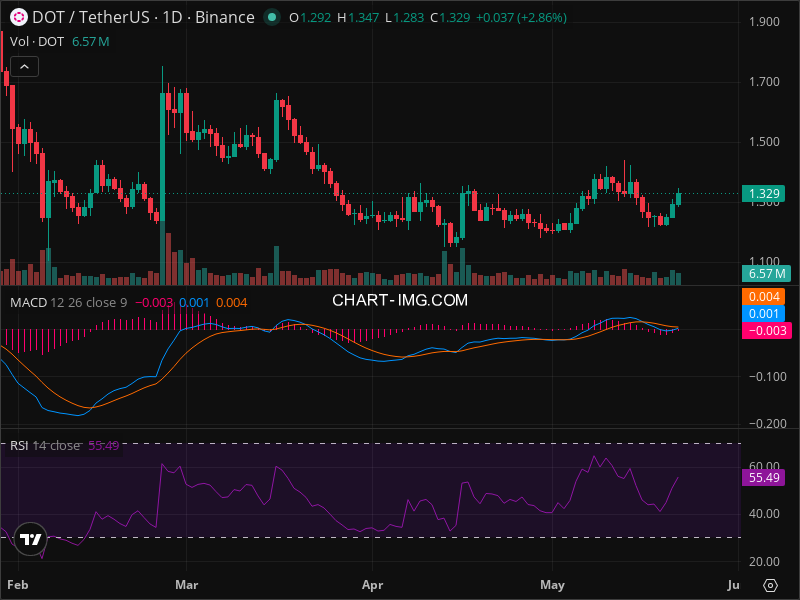
Task: Click the 1.500 price axis label
Action: tap(764, 141)
